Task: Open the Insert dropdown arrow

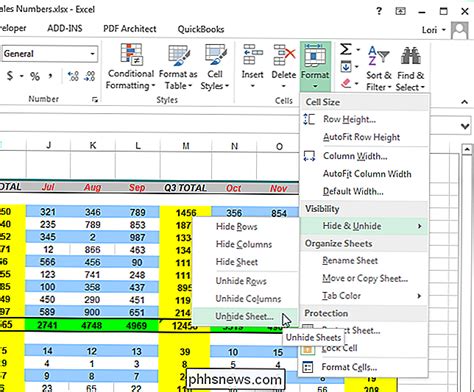Action: [x=253, y=86]
